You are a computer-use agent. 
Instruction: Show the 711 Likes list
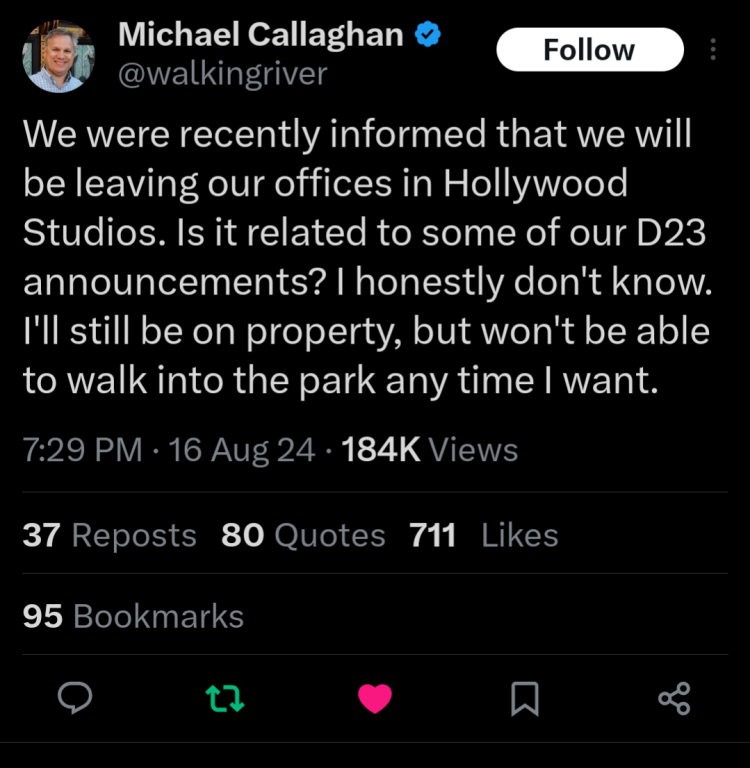[x=483, y=535]
